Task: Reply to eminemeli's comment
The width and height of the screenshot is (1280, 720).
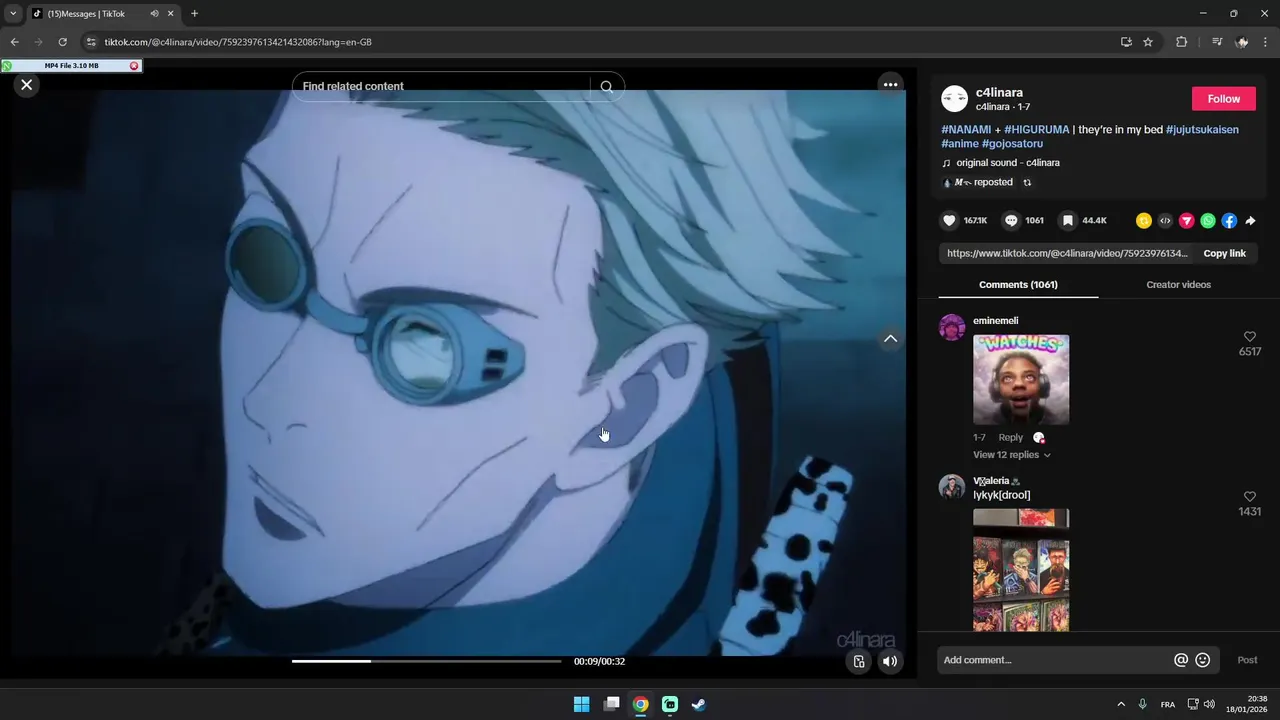Action: (x=1010, y=438)
